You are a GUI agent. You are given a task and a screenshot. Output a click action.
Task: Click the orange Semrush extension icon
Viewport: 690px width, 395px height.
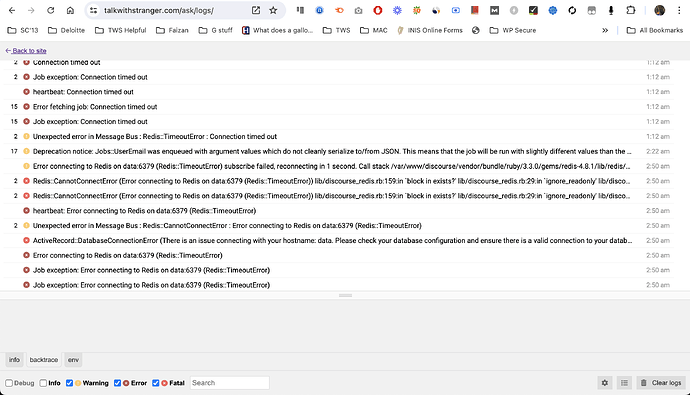tap(339, 10)
